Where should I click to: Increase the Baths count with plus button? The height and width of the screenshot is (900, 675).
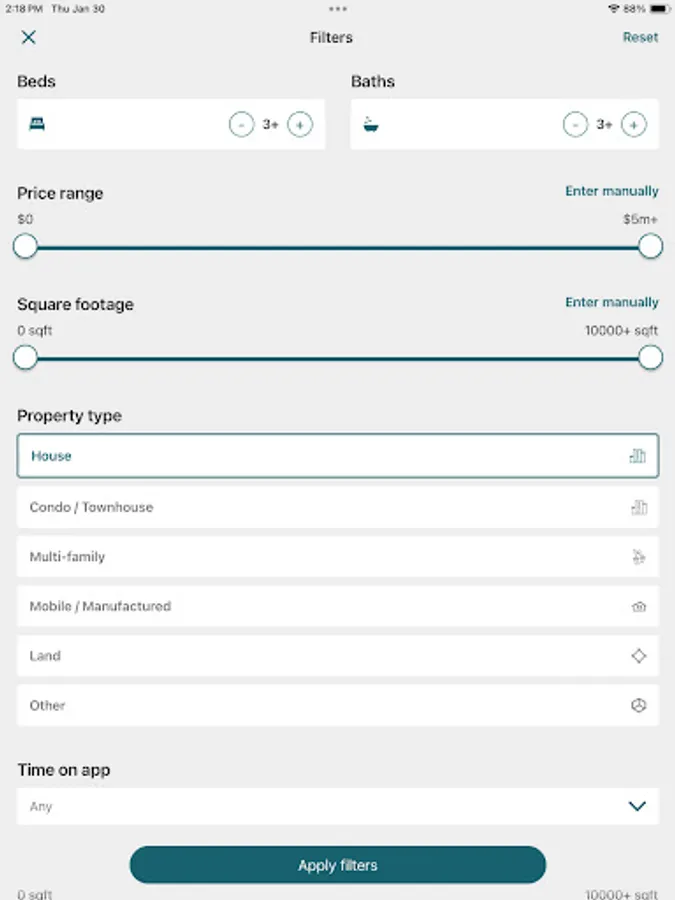point(633,124)
